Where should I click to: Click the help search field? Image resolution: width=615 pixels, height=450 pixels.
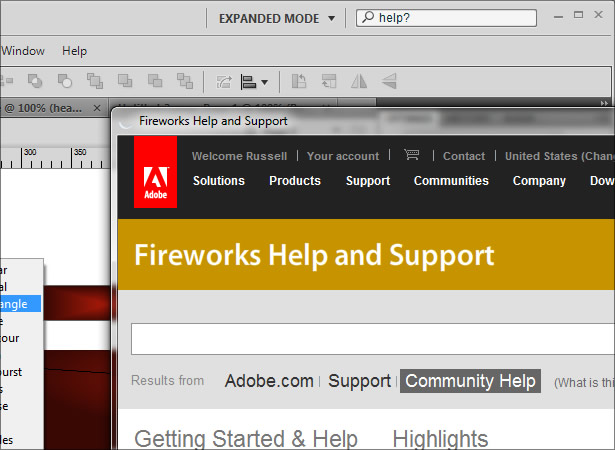click(x=446, y=18)
